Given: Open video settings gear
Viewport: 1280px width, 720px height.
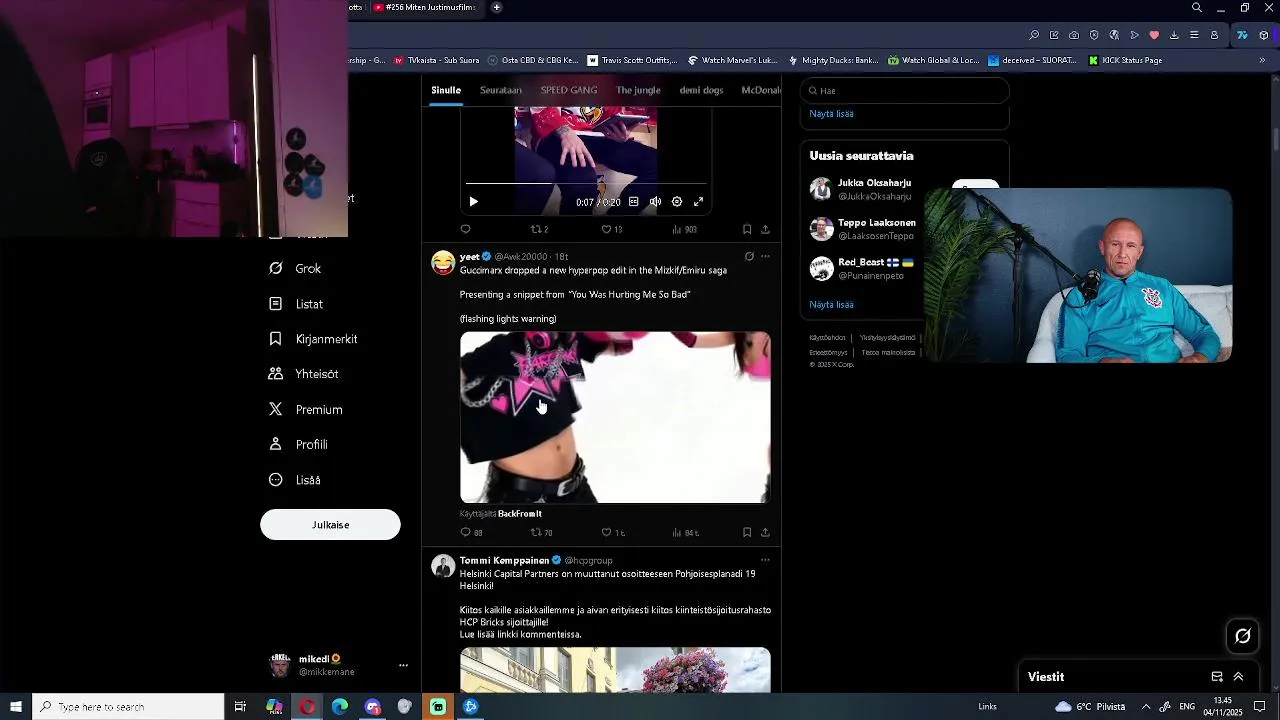Looking at the screenshot, I should [677, 202].
